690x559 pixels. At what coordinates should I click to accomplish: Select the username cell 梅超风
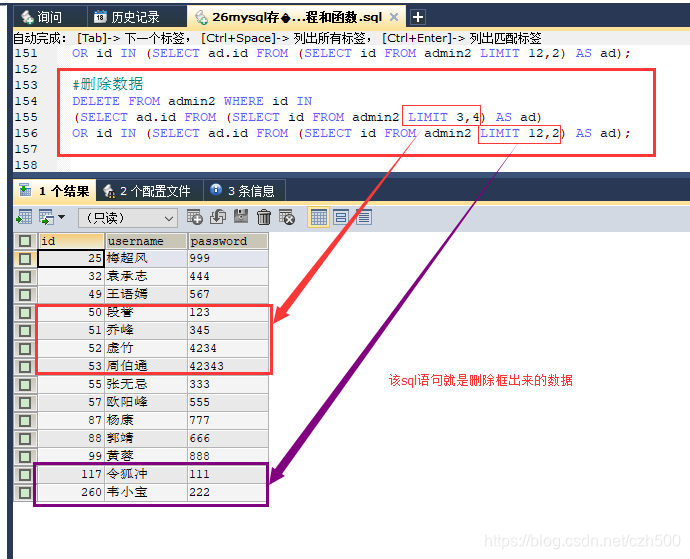click(x=146, y=258)
